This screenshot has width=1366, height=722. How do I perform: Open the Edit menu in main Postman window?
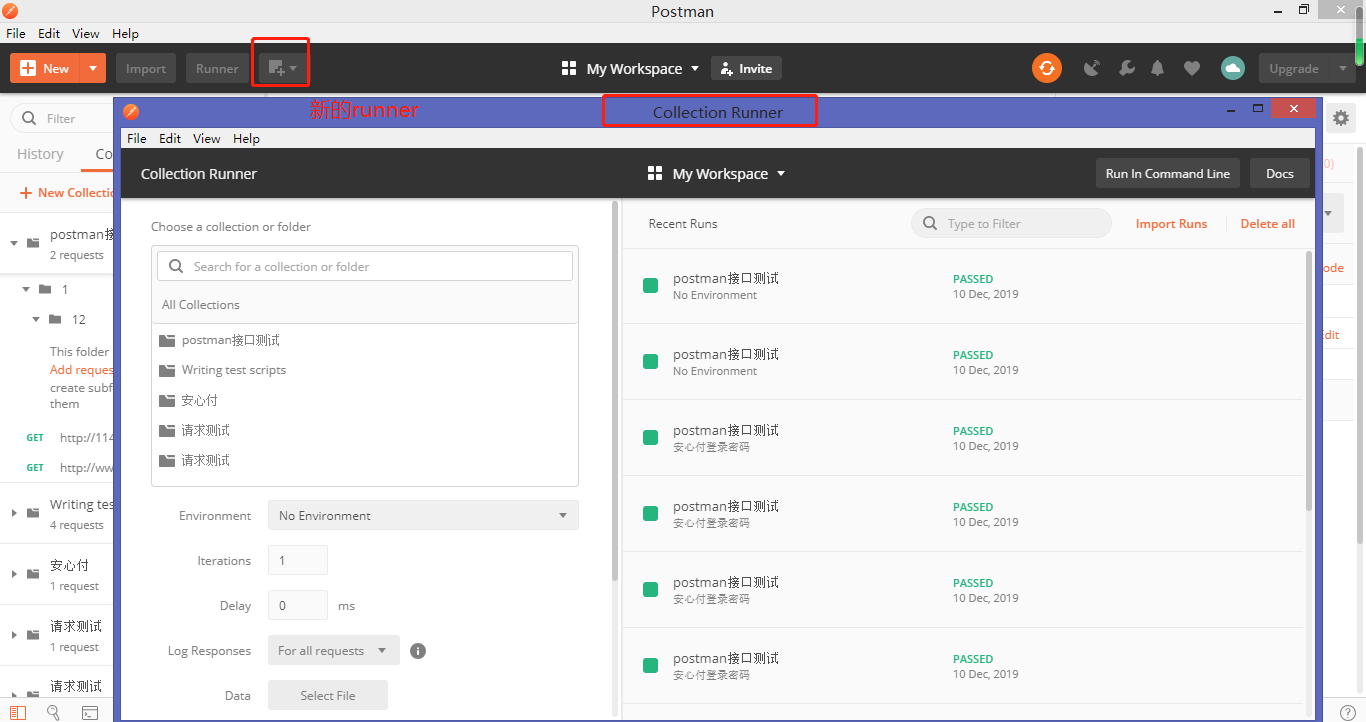tap(49, 33)
